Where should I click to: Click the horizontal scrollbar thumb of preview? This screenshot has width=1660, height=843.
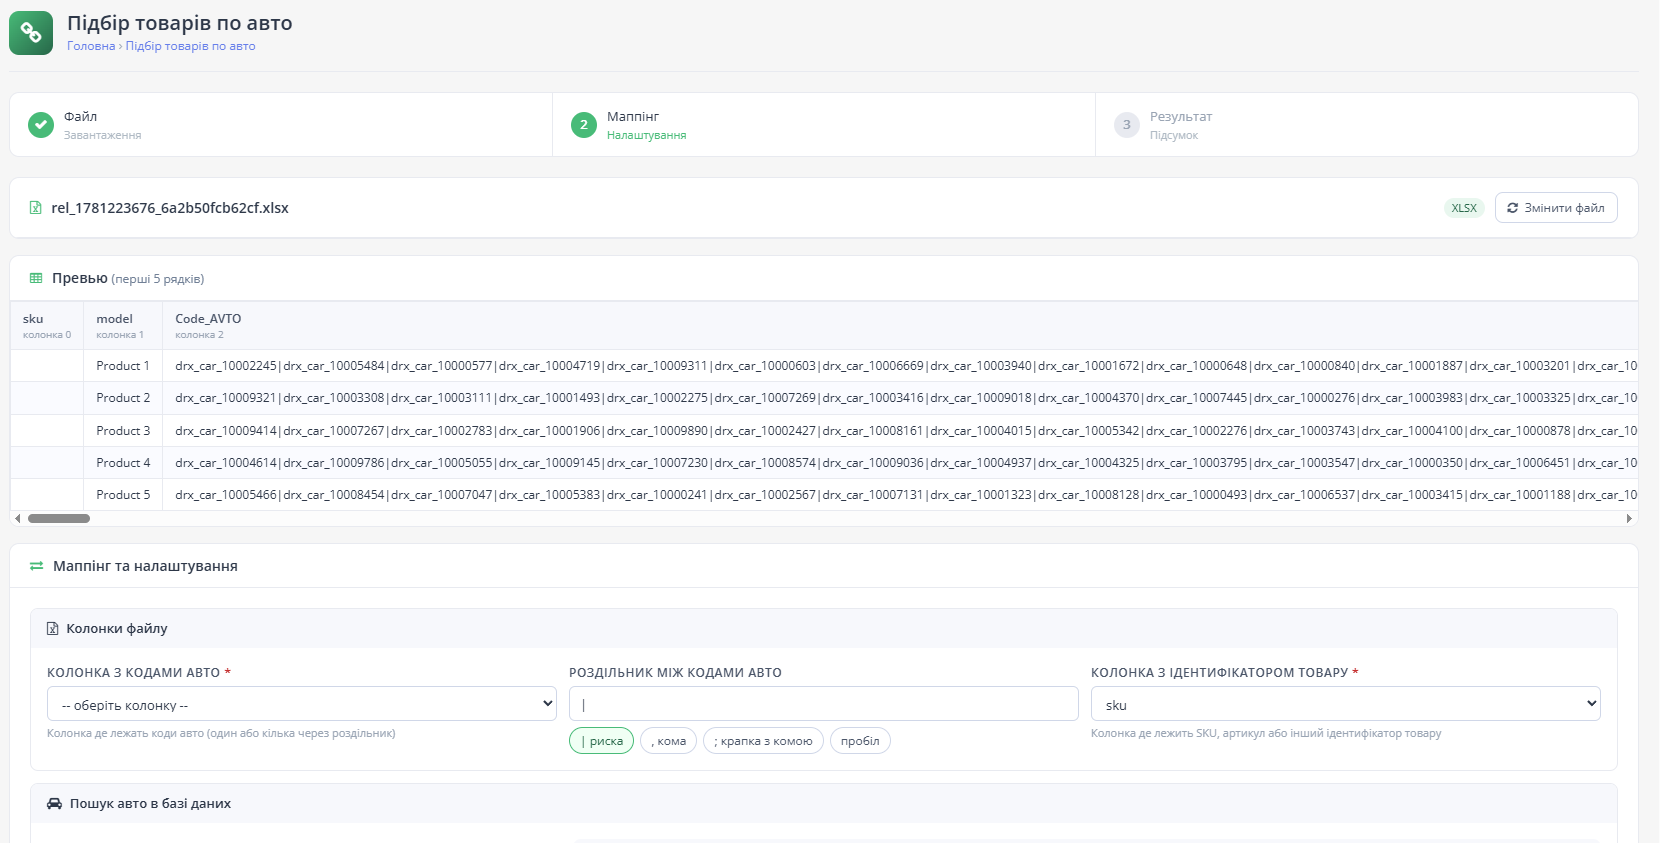pyautogui.click(x=59, y=518)
